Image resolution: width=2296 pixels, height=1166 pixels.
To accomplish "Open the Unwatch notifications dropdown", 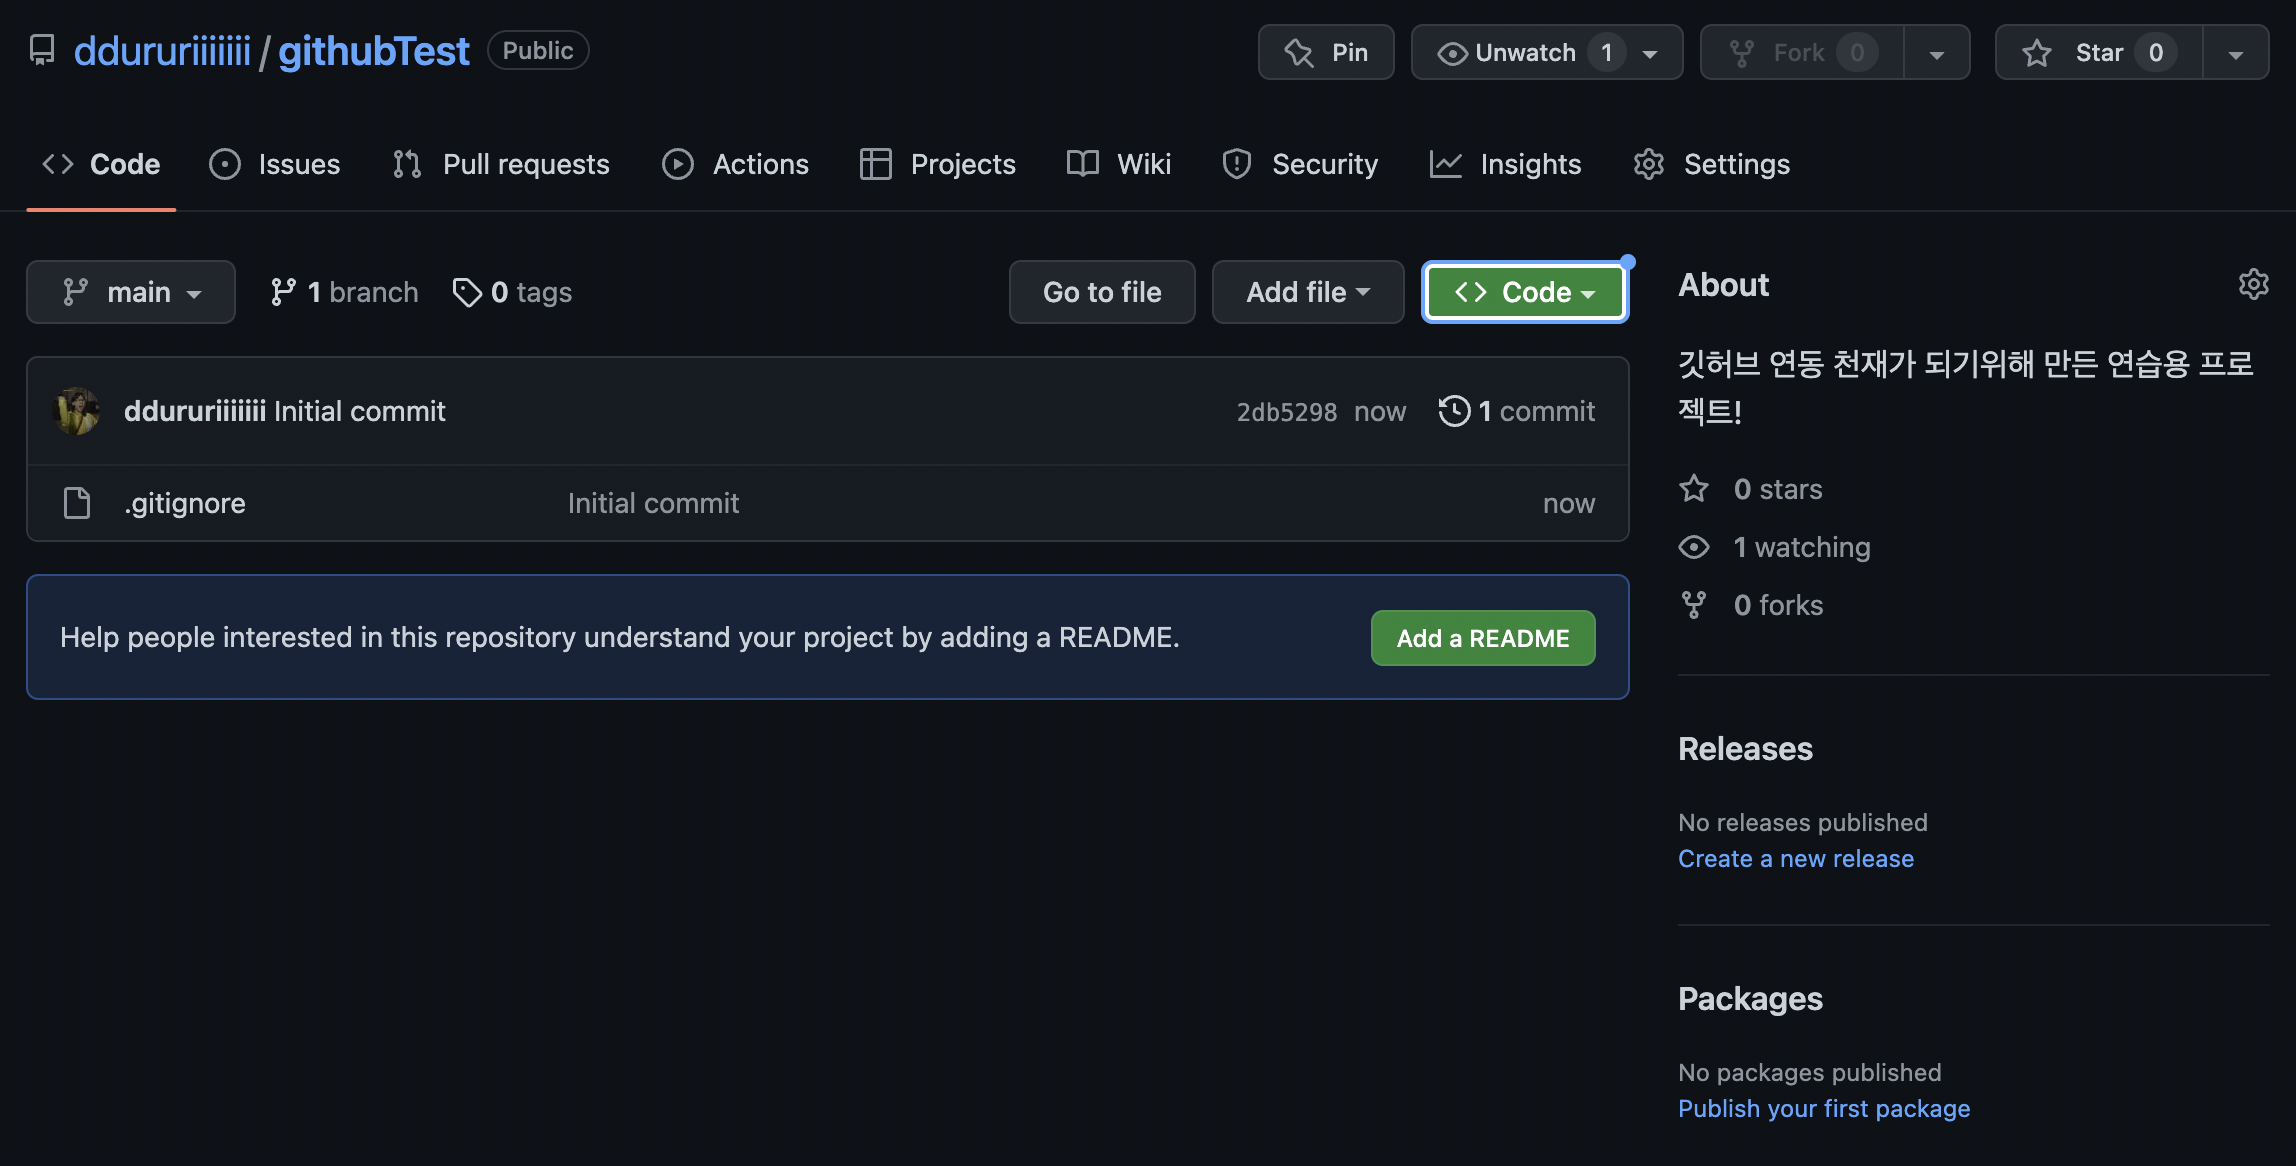I will pyautogui.click(x=1546, y=52).
